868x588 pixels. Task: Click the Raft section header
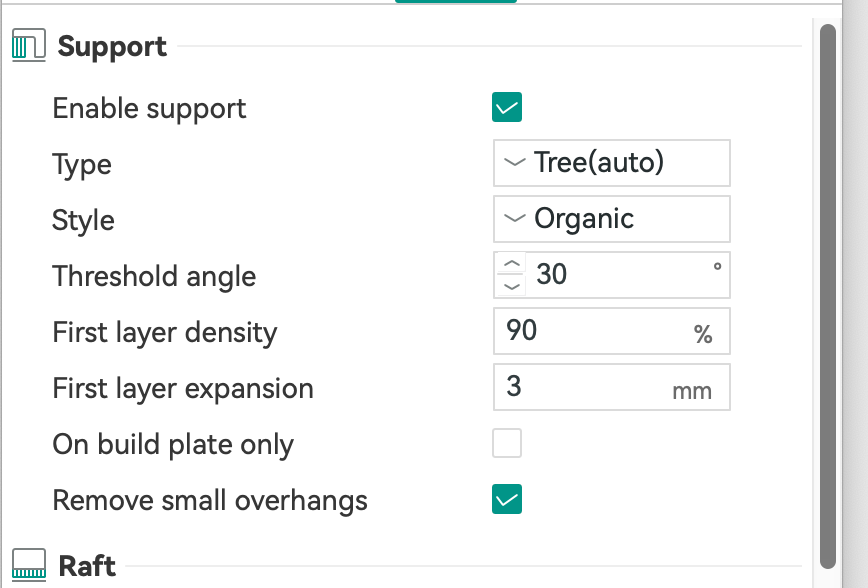click(x=87, y=566)
